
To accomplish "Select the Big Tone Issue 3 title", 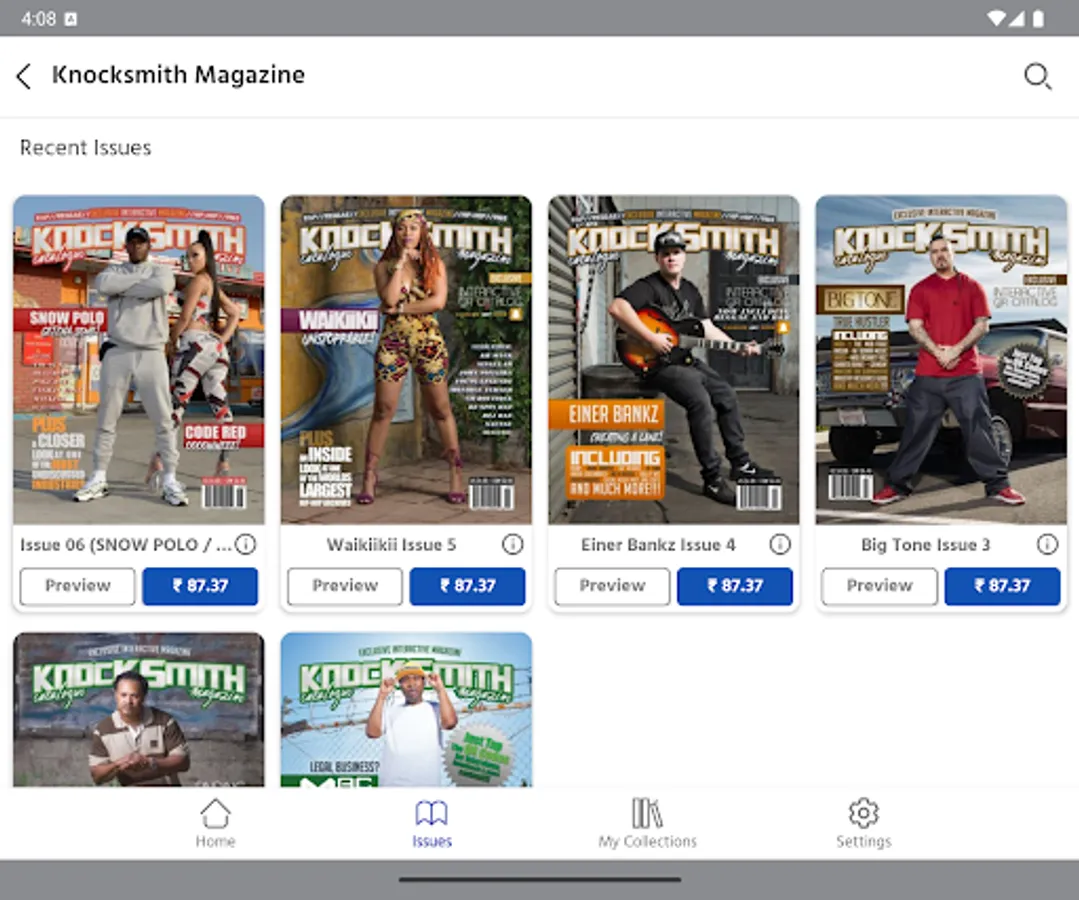I will tap(926, 545).
